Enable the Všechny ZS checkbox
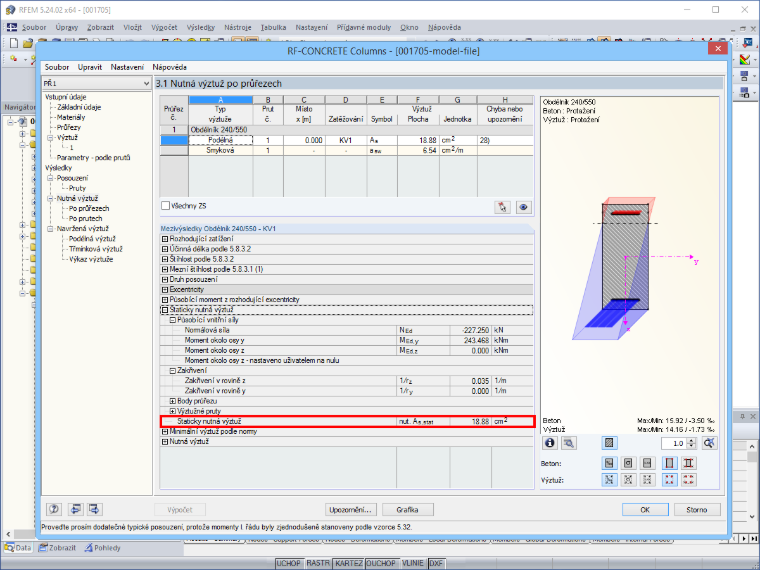The height and width of the screenshot is (570, 760). [x=166, y=206]
